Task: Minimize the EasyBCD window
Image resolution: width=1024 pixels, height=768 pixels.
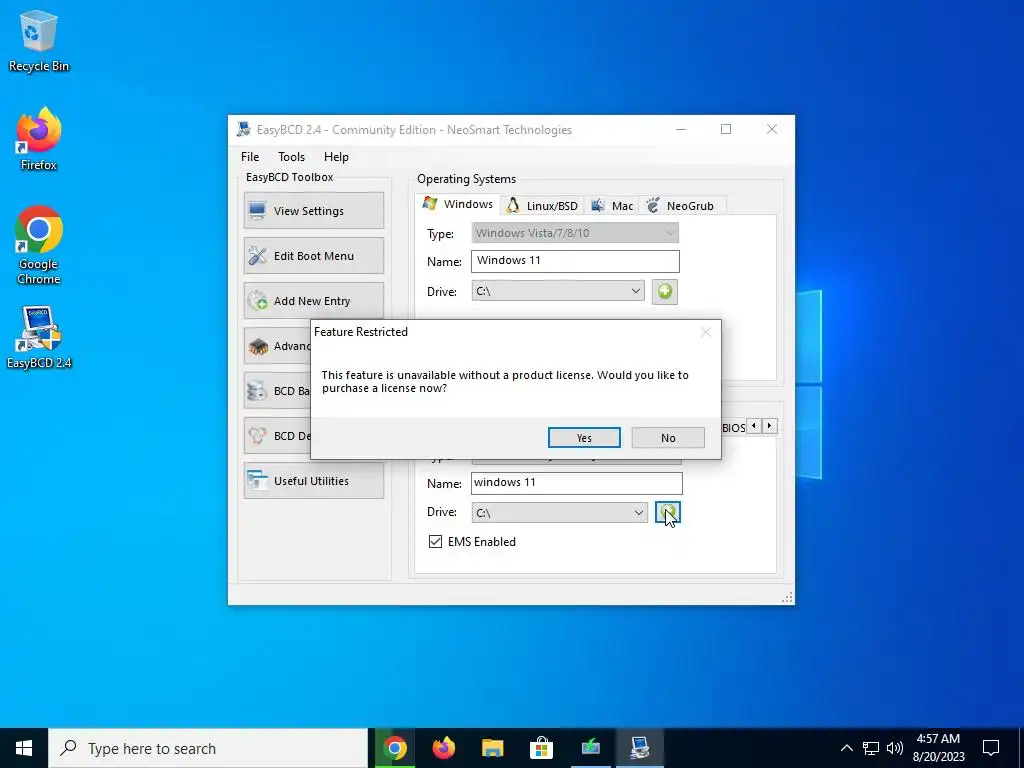Action: coord(680,129)
